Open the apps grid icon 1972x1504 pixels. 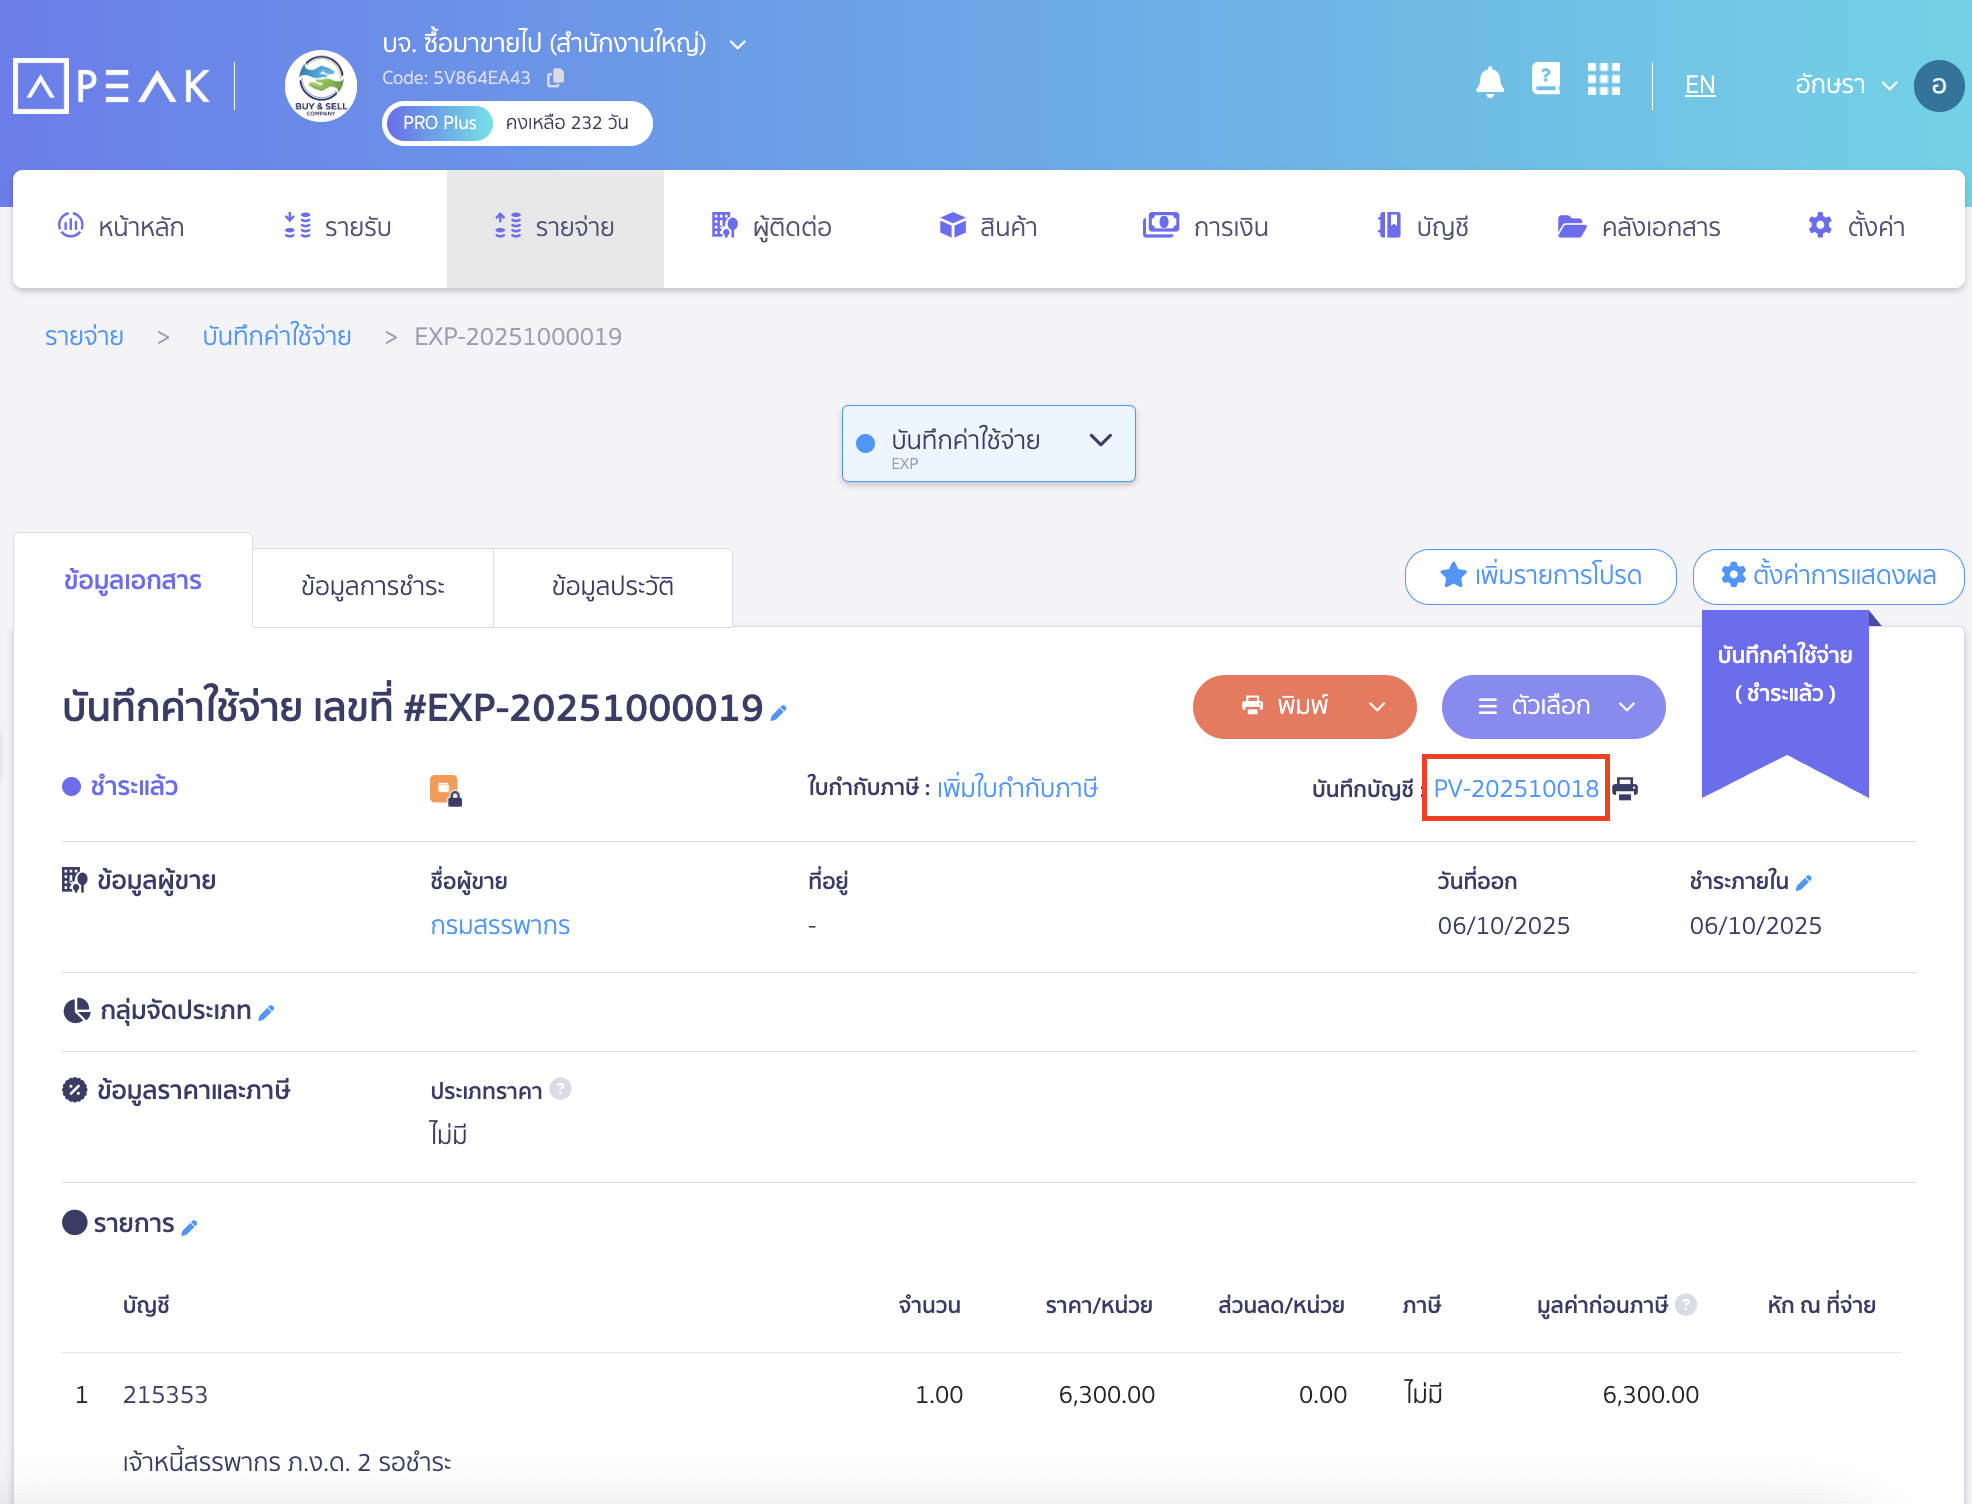coord(1603,80)
